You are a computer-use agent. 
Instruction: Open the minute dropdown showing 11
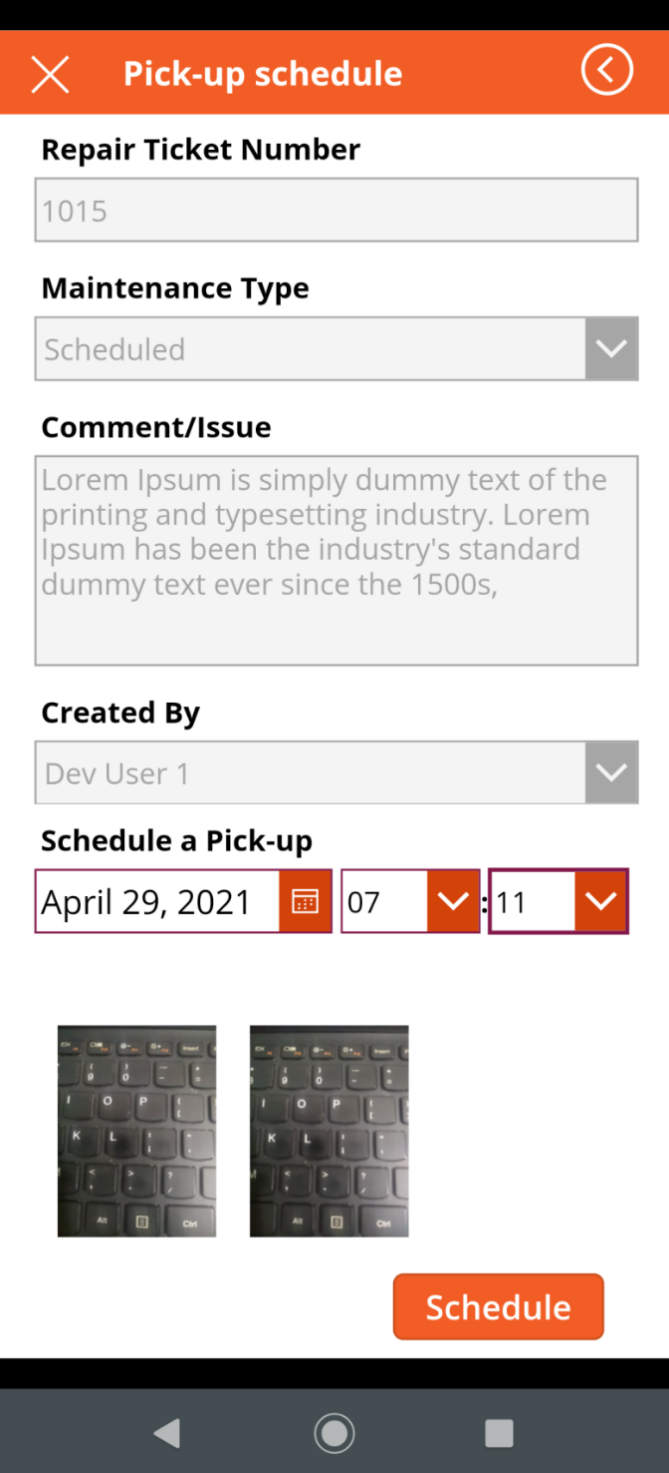pos(601,902)
